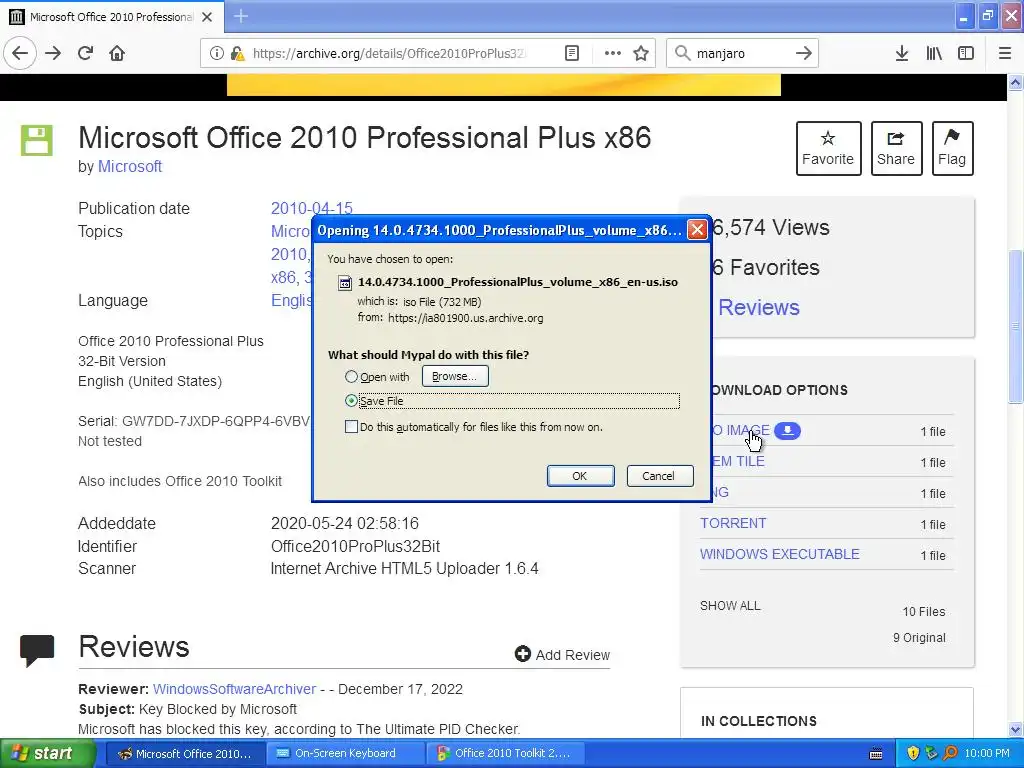Open WINDOWS EXECUTABLE download option

tap(780, 554)
